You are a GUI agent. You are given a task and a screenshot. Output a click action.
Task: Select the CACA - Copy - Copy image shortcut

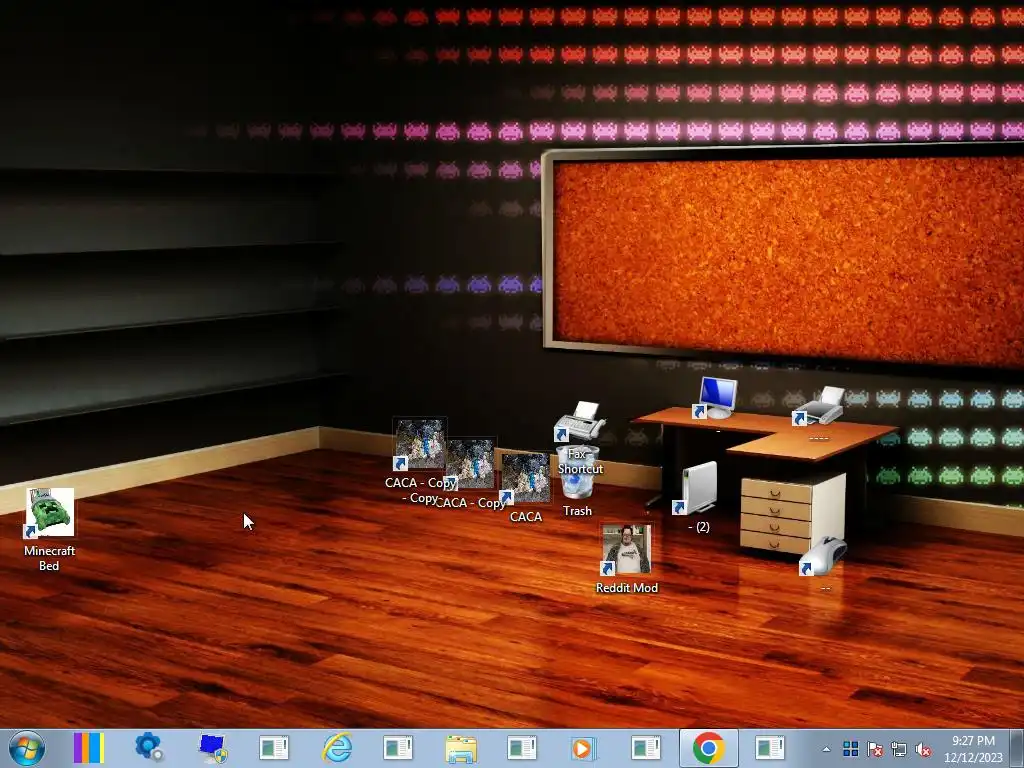420,444
